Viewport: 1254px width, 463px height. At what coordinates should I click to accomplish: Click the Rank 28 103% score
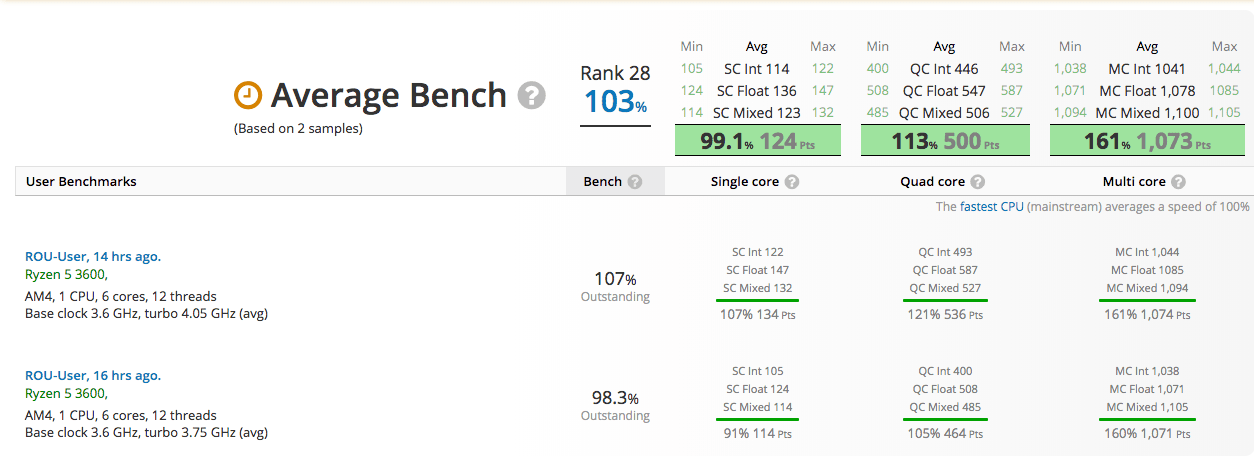[615, 101]
